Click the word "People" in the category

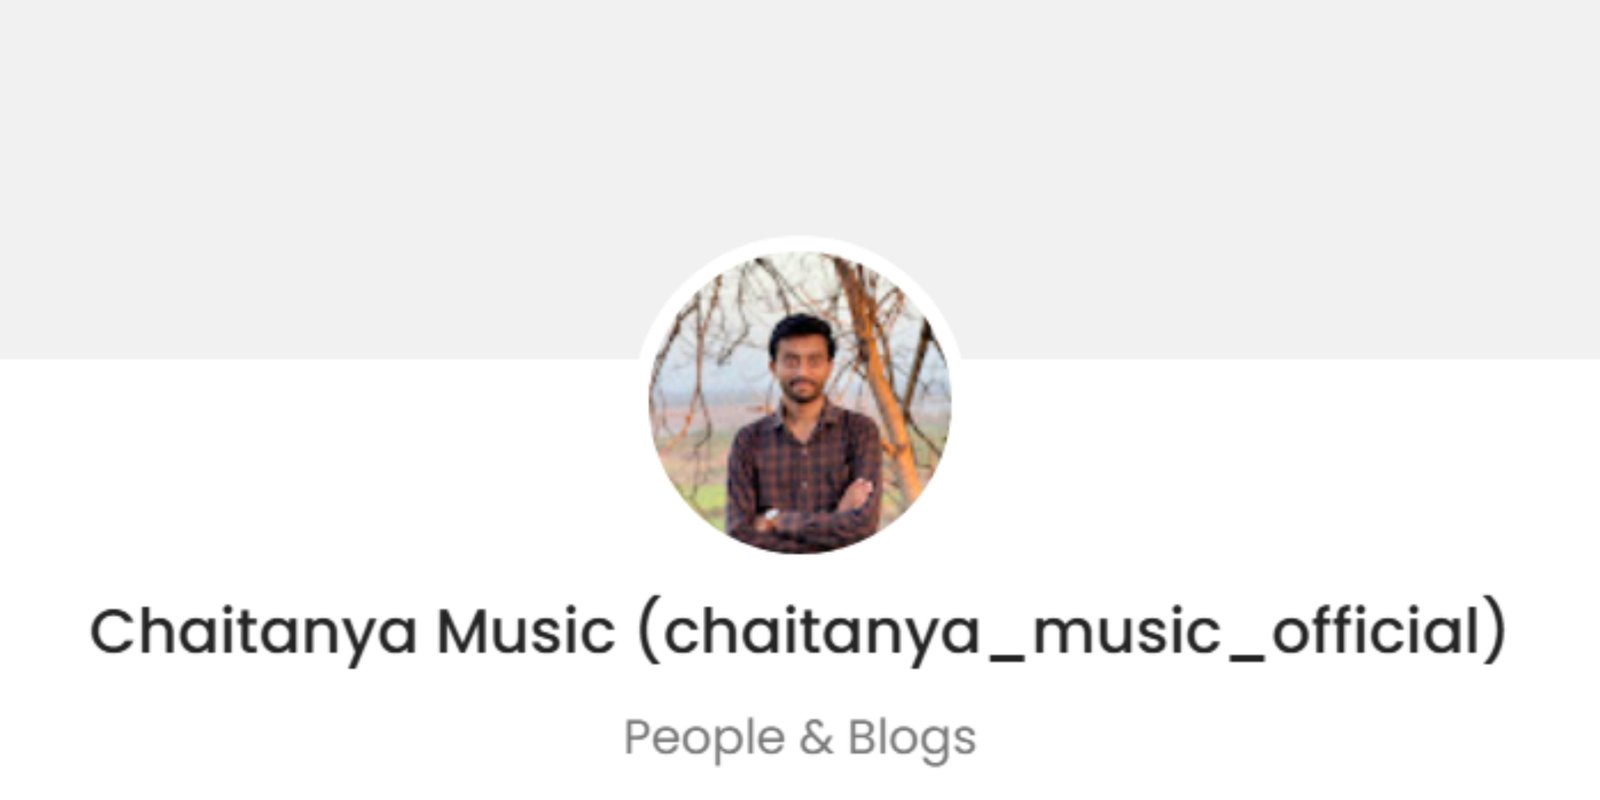coord(704,739)
